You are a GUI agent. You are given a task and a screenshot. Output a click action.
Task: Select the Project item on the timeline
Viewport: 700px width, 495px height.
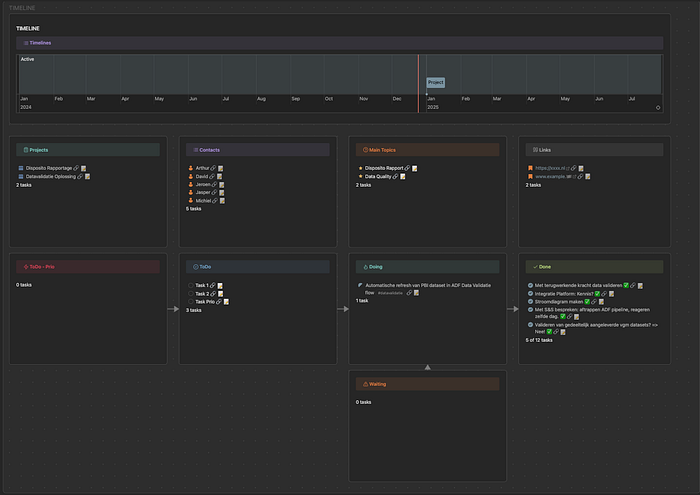pos(435,83)
